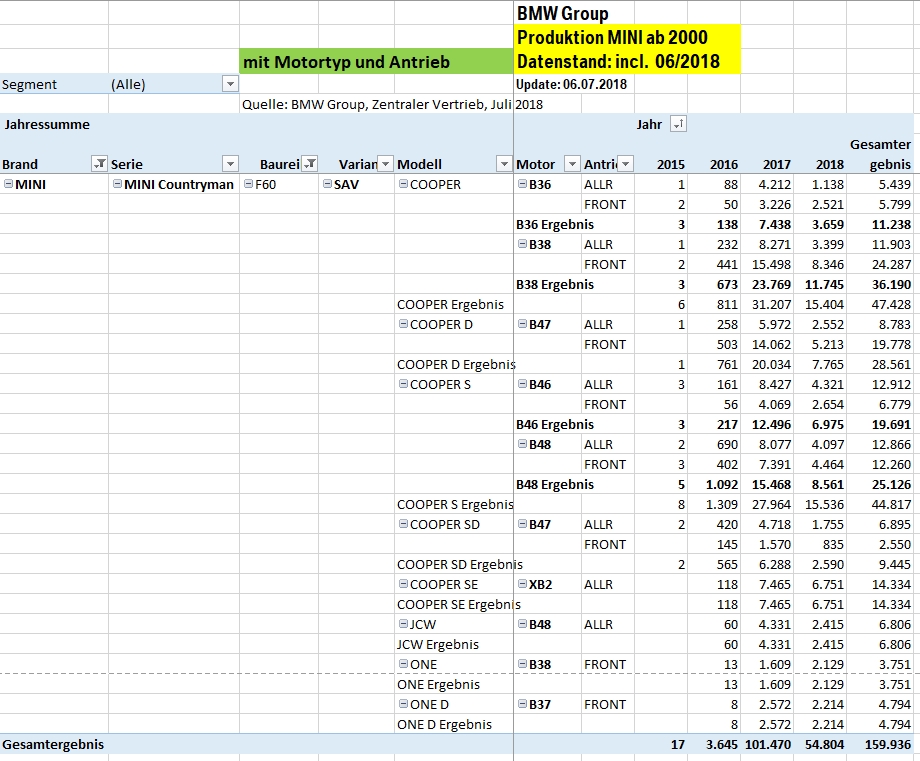This screenshot has width=920, height=761.
Task: Click the 2016 year column header
Action: click(x=723, y=164)
